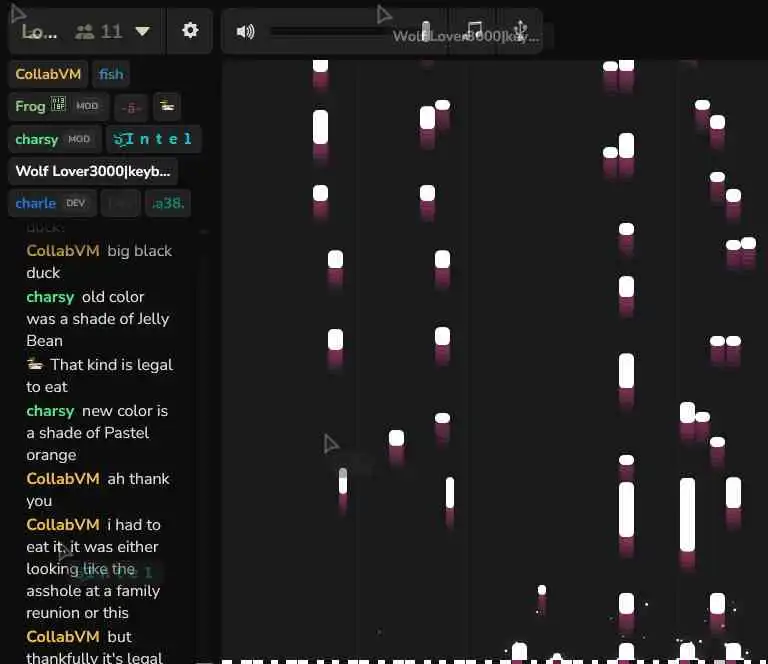Select the charle DEV user chip
The height and width of the screenshot is (664, 768).
(52, 203)
